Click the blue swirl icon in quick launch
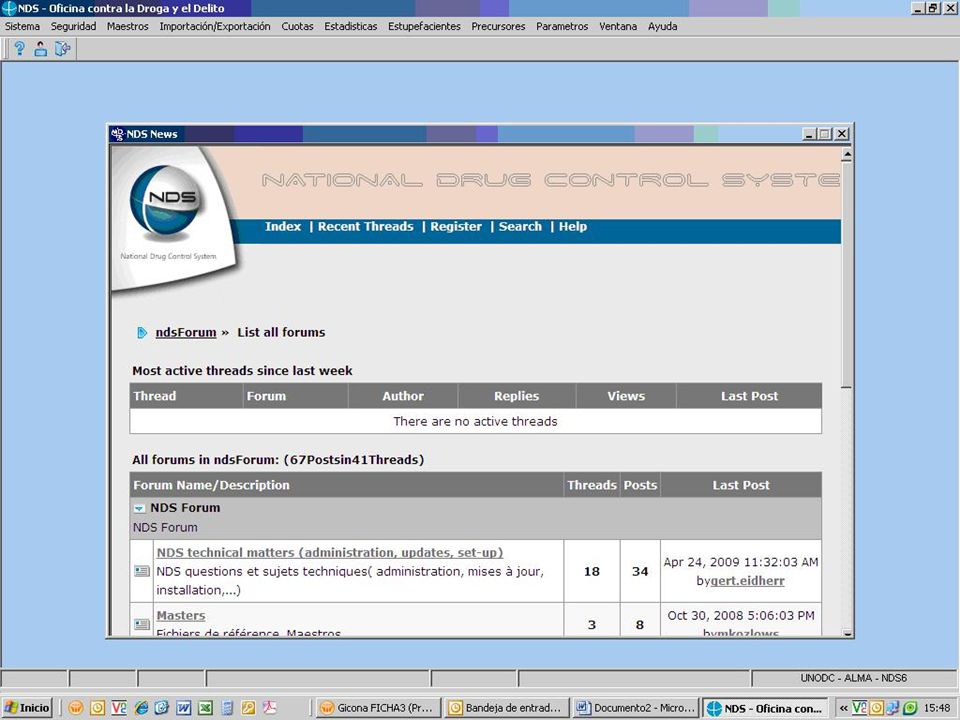960x720 pixels. click(x=162, y=708)
